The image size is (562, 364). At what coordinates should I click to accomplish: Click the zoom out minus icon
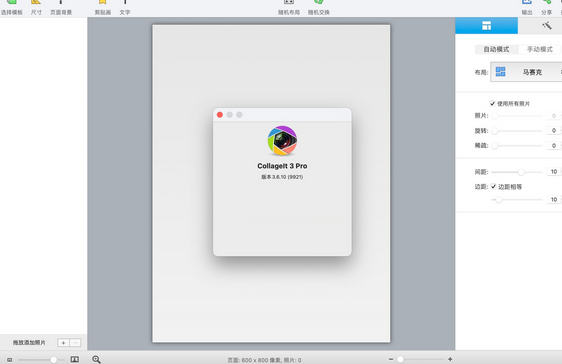[391, 359]
